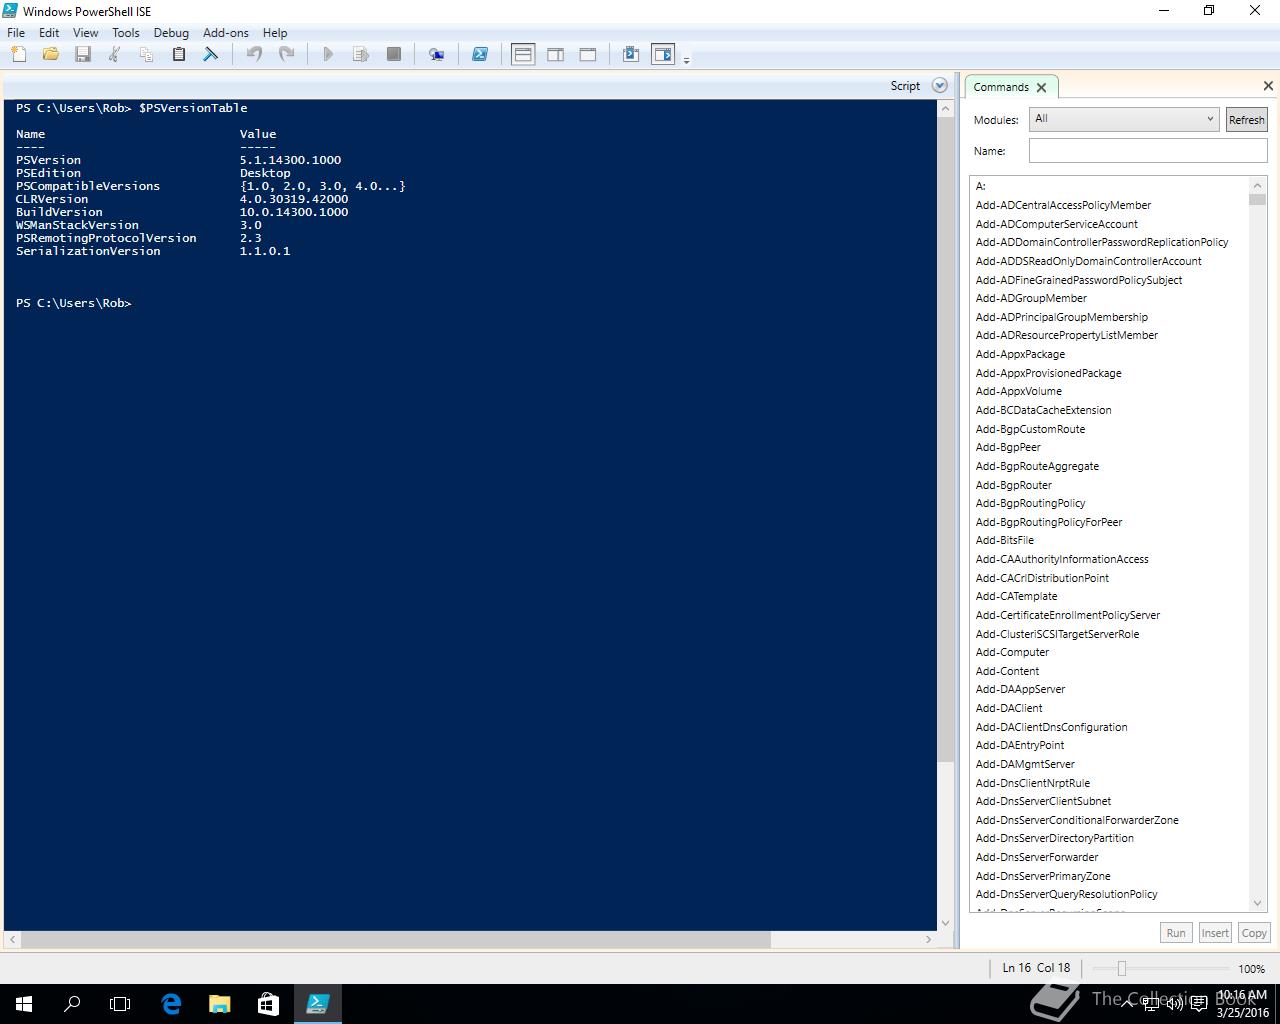
Task: Open the Help menu
Action: coord(275,32)
